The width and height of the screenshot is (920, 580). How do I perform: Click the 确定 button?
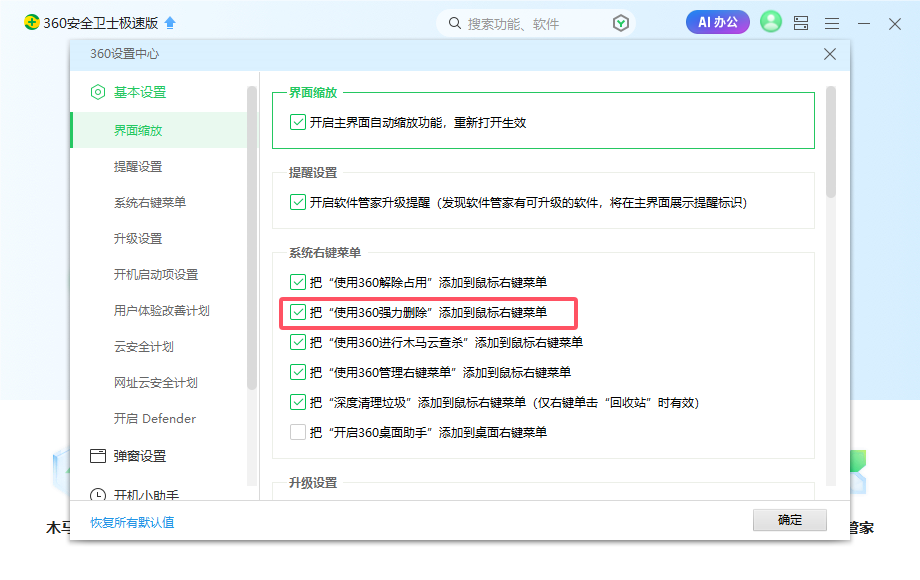(x=790, y=520)
